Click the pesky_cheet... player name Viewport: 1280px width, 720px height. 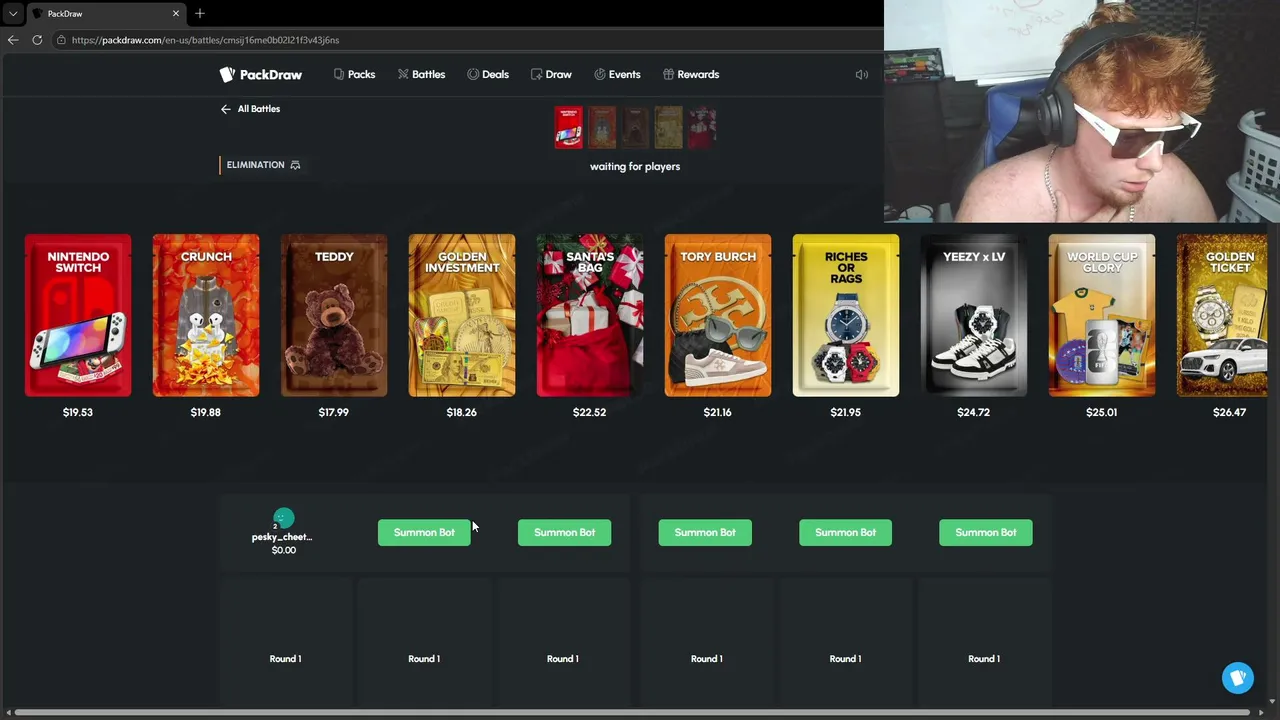[x=282, y=537]
